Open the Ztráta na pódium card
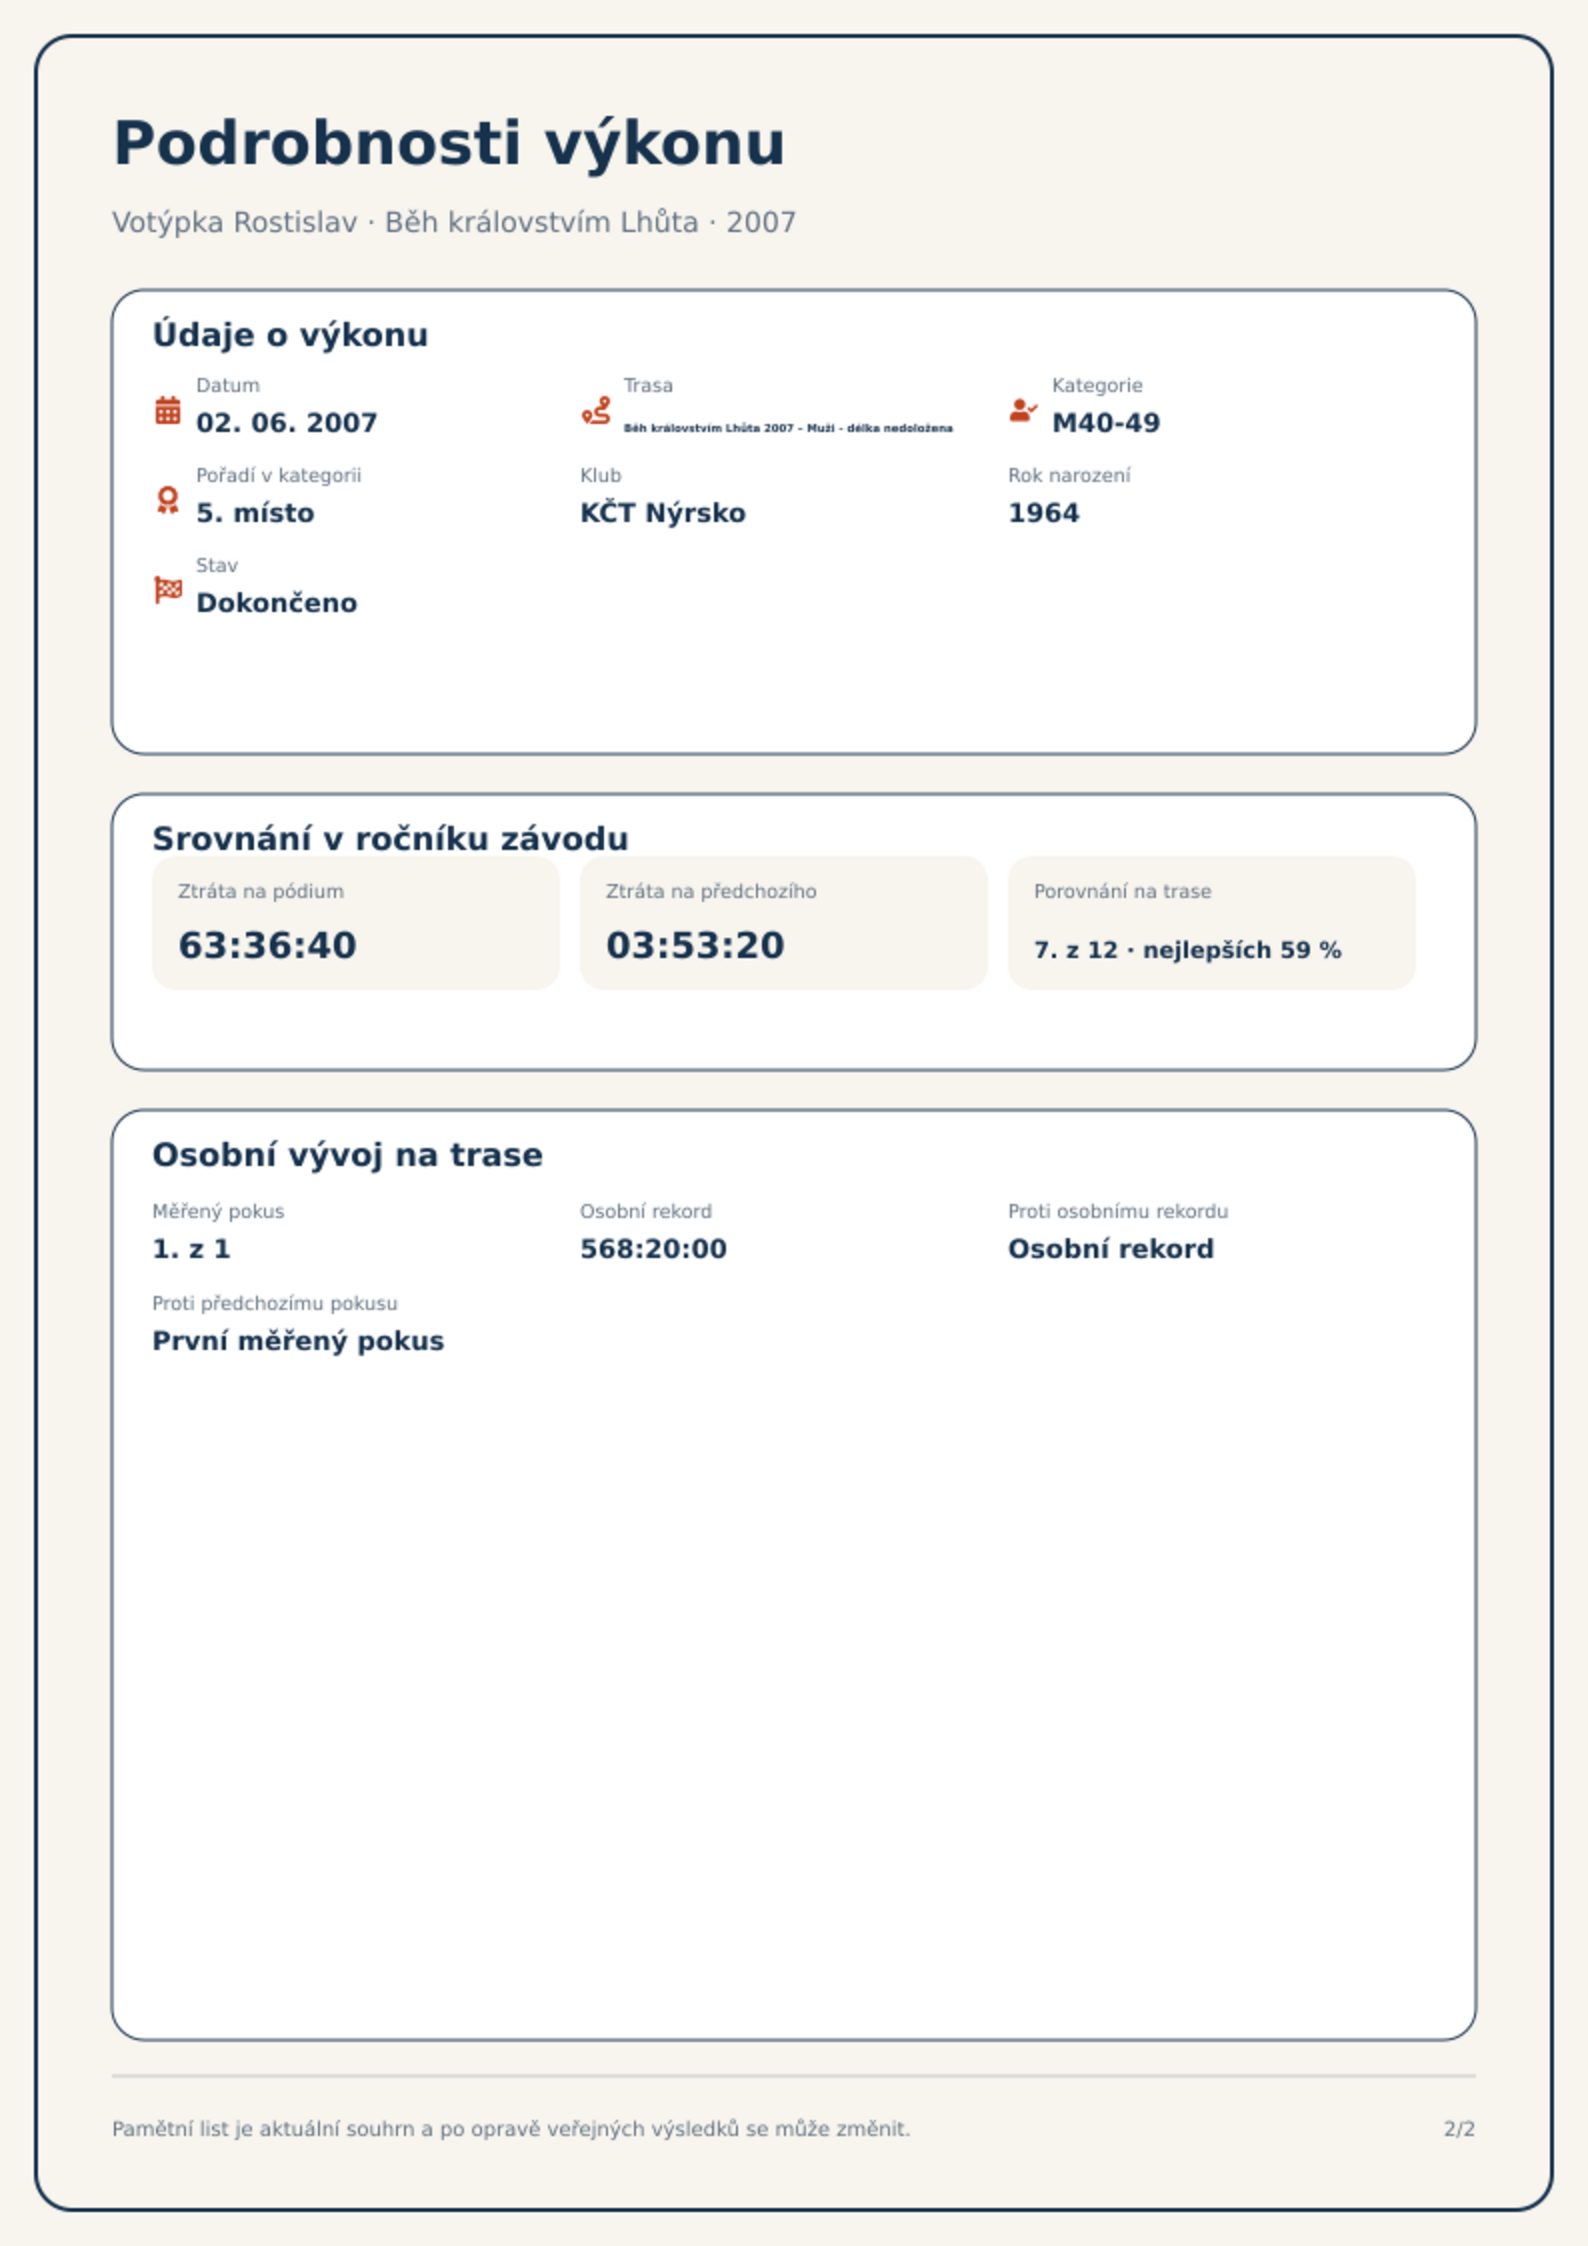This screenshot has width=1588, height=2246. (x=356, y=923)
